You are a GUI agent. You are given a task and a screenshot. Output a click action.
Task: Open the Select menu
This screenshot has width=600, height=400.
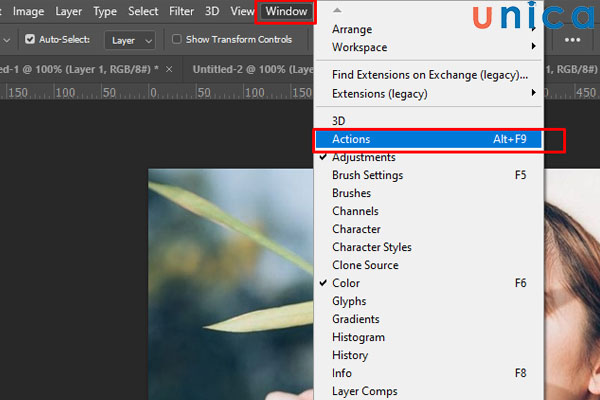[x=143, y=11]
